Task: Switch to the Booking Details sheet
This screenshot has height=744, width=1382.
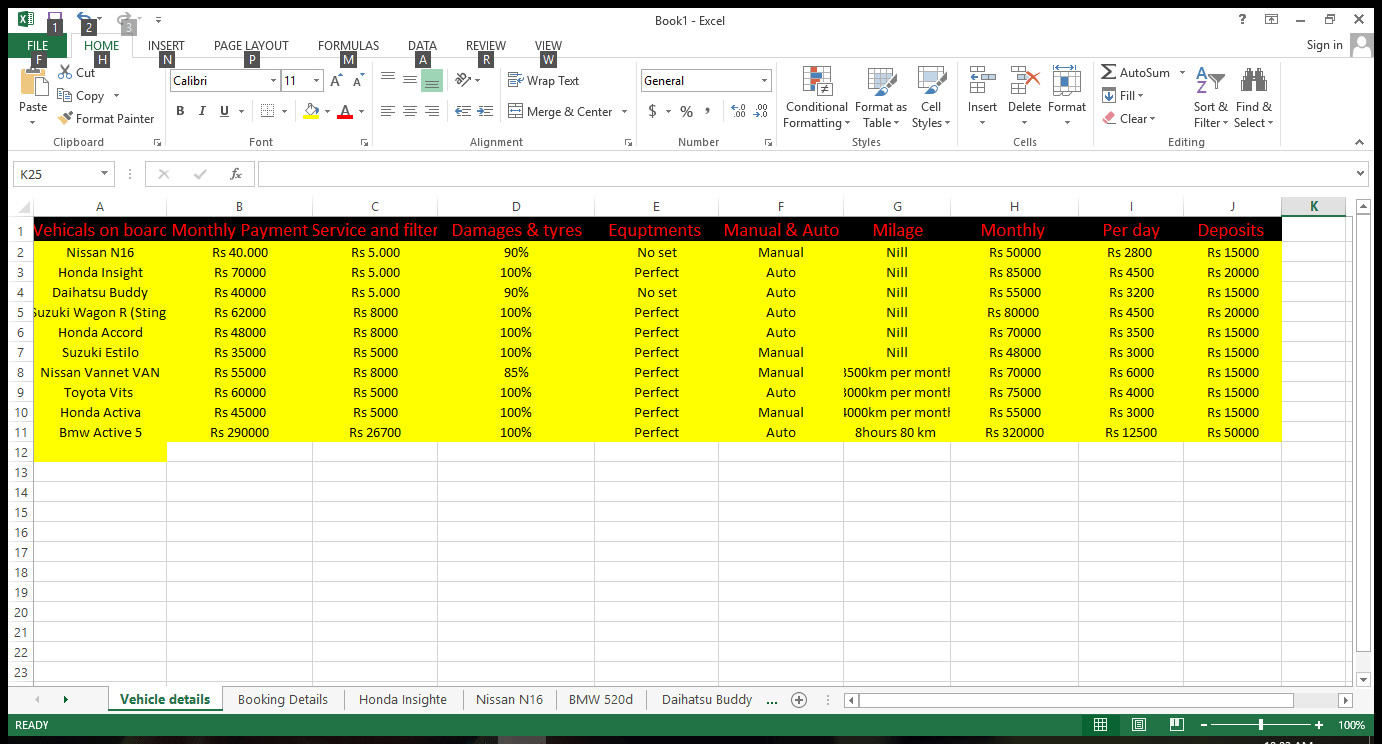Action: pyautogui.click(x=282, y=700)
